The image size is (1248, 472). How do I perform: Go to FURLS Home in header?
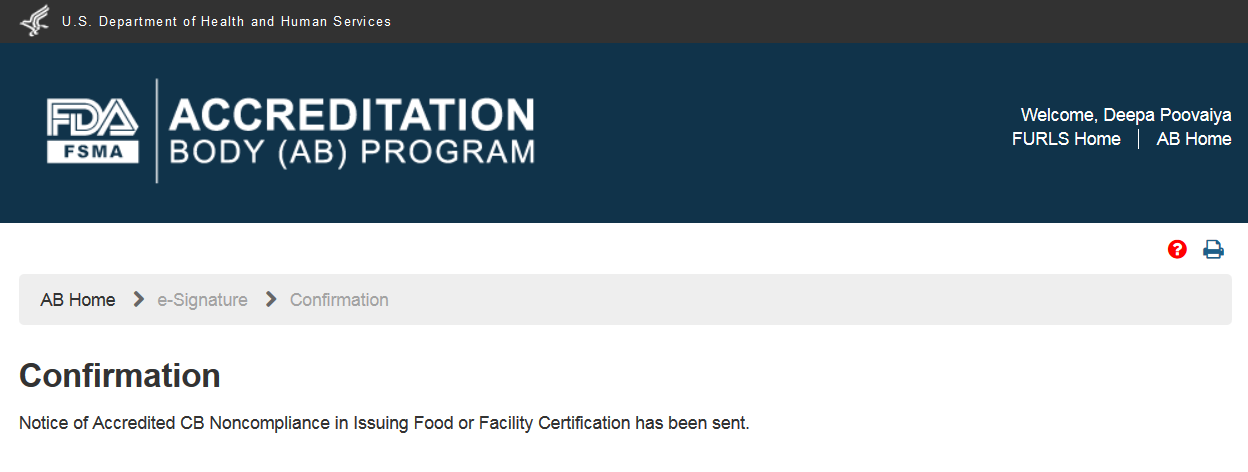point(1066,139)
